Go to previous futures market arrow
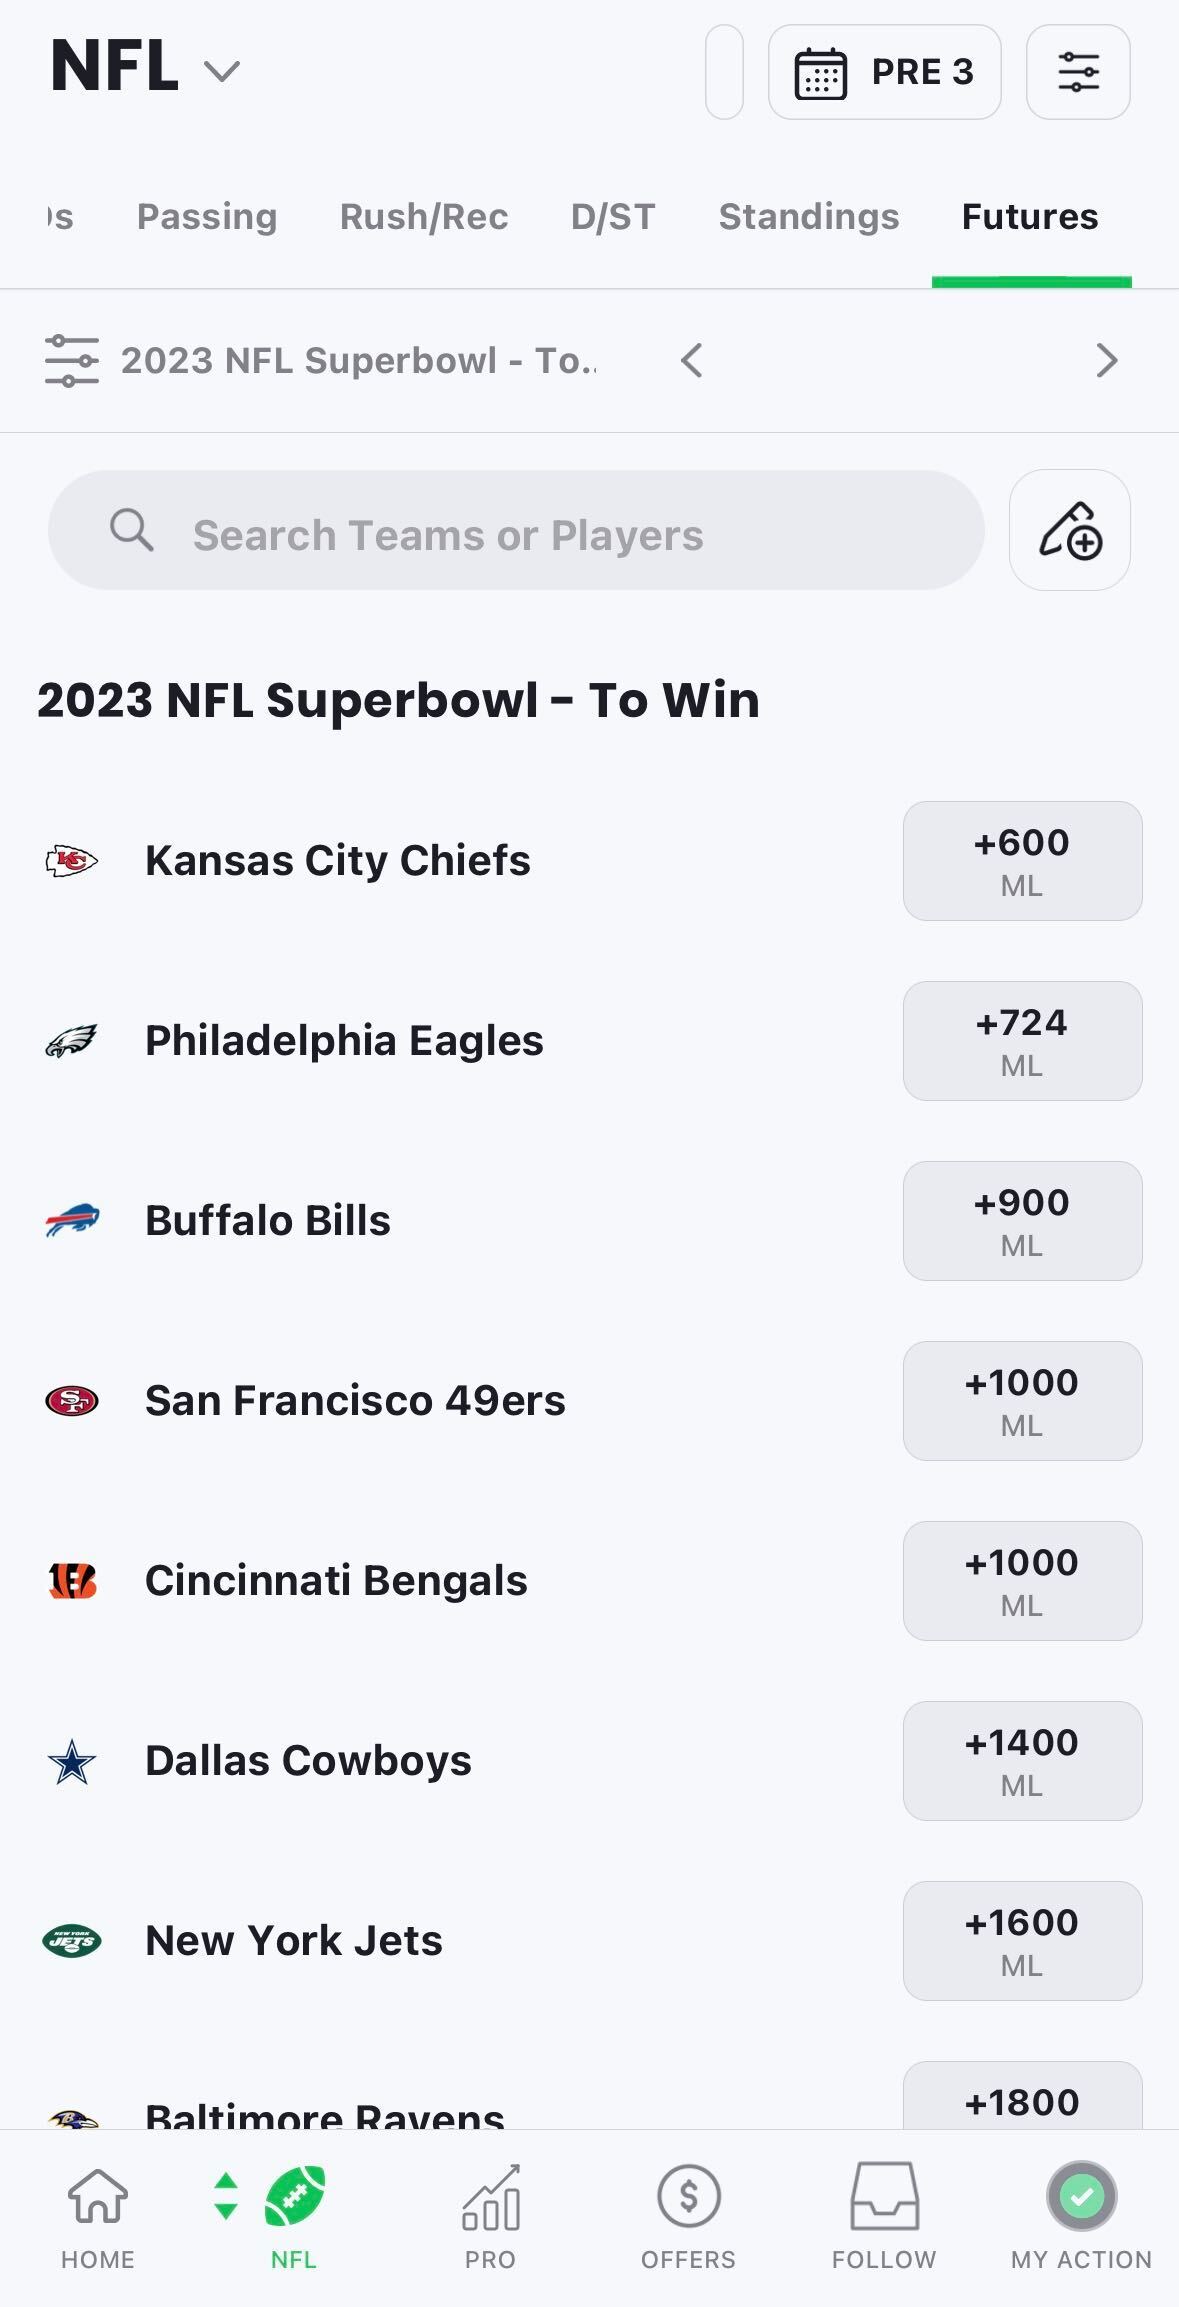This screenshot has width=1179, height=2307. [x=692, y=360]
